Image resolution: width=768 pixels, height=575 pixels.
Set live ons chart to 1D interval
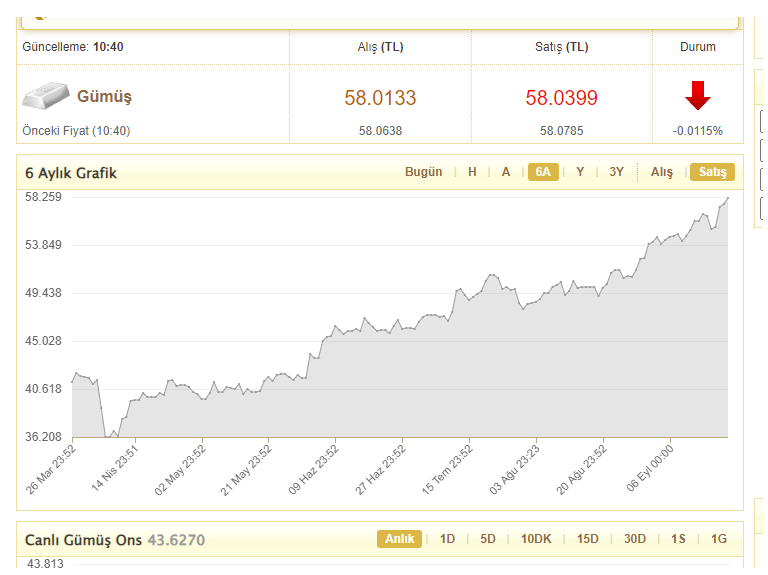447,539
